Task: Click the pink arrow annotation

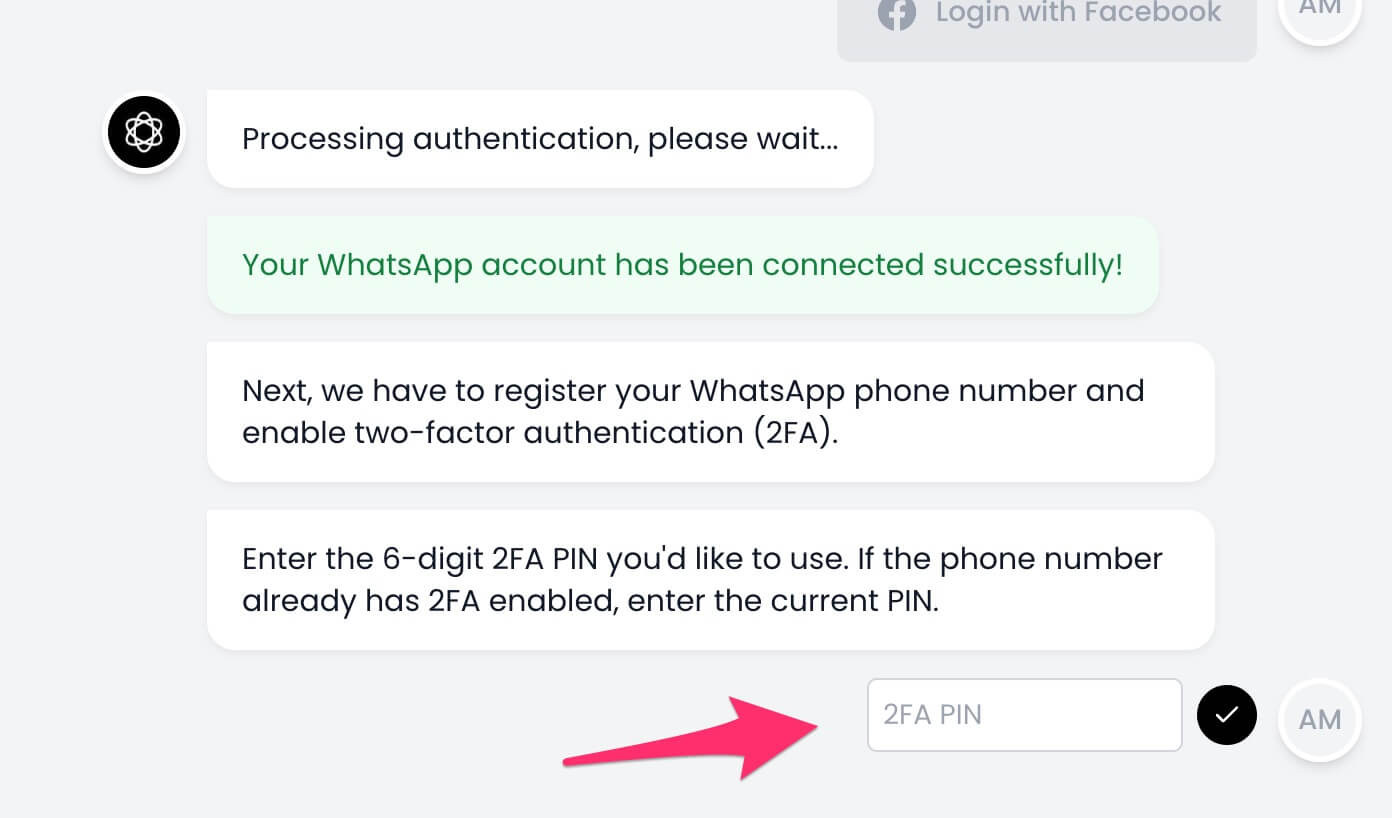Action: coord(692,735)
